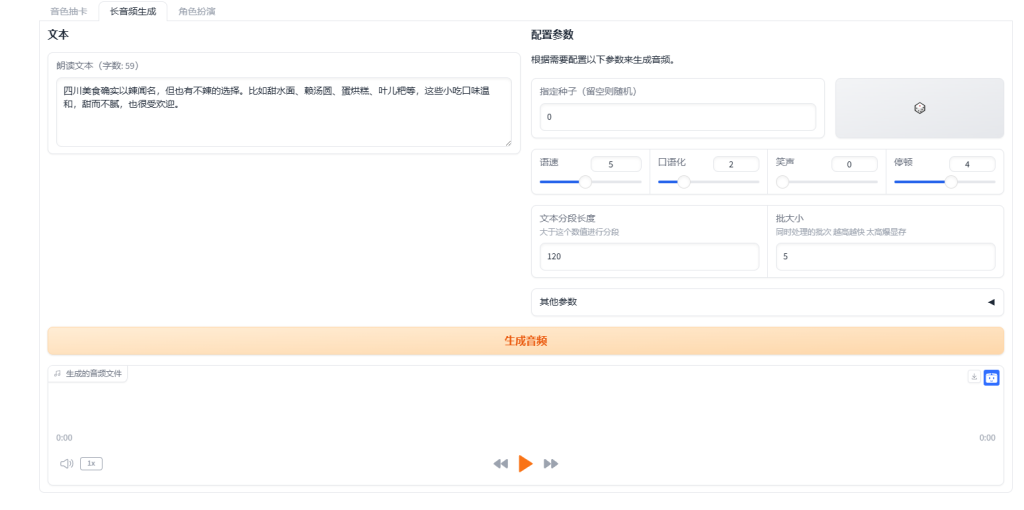Click the dice random seed button
Viewport: 1024px width, 510px height.
click(919, 108)
